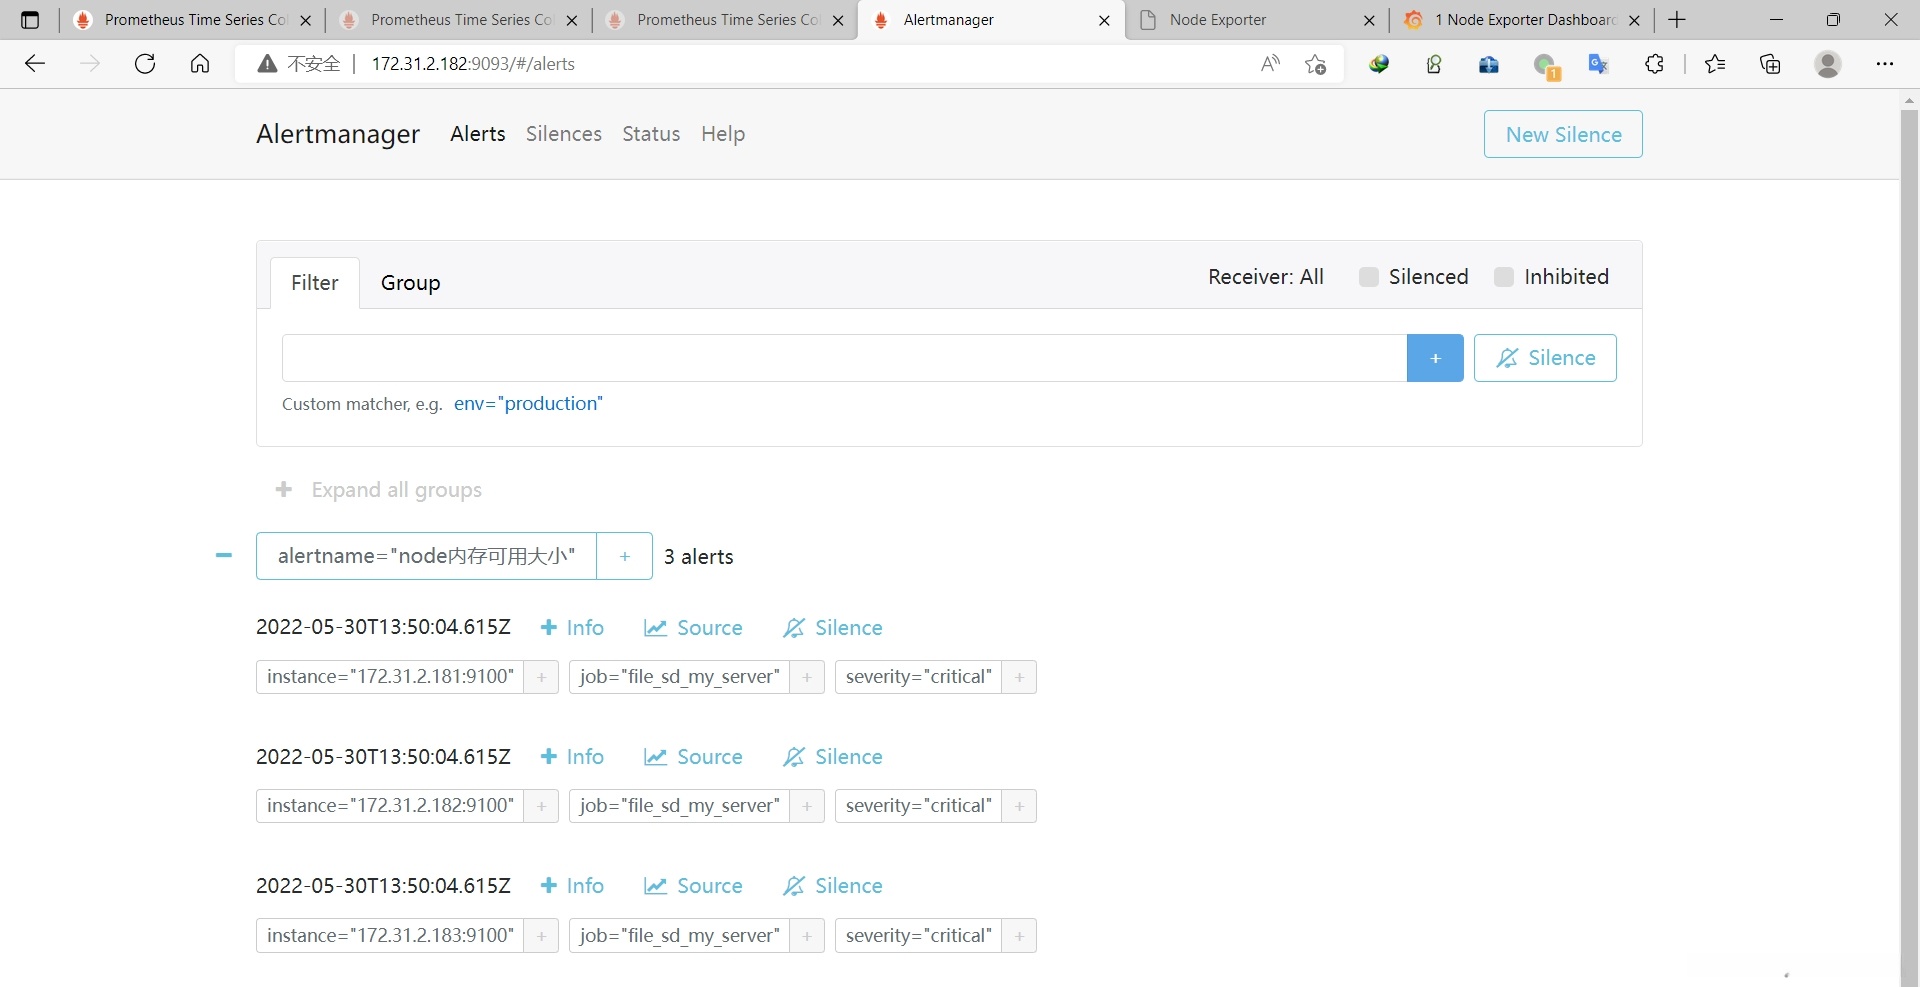Viewport: 1920px width, 987px height.
Task: Expand Info for alert instance 172.31.2.182
Action: tap(572, 757)
